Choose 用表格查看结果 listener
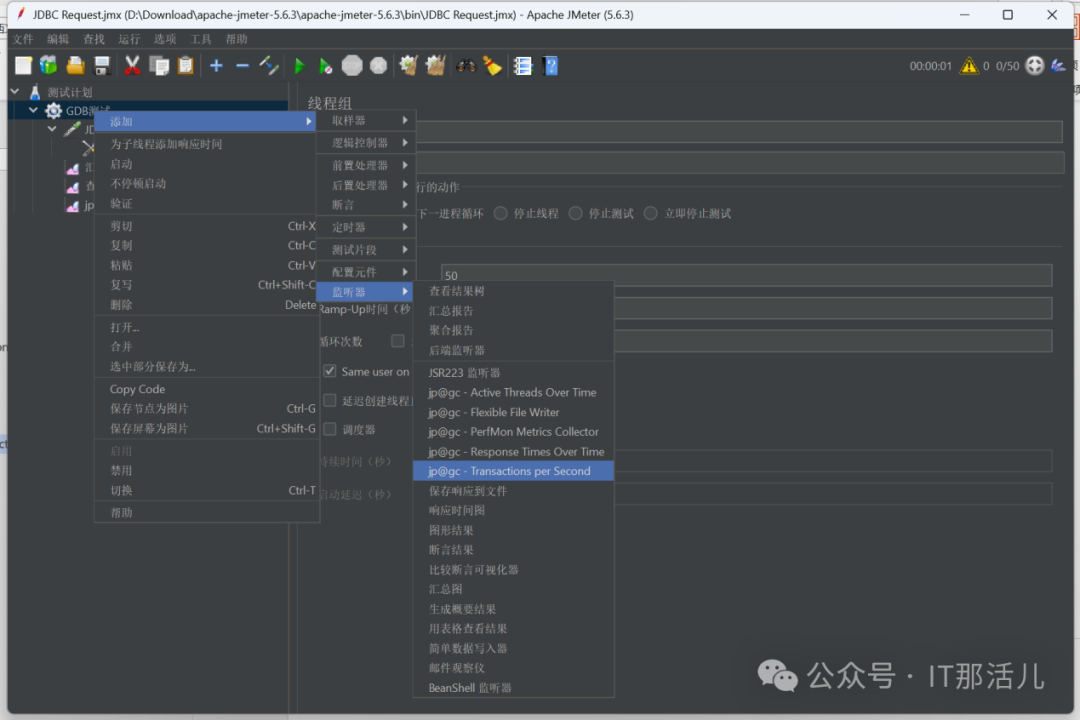 (513, 629)
